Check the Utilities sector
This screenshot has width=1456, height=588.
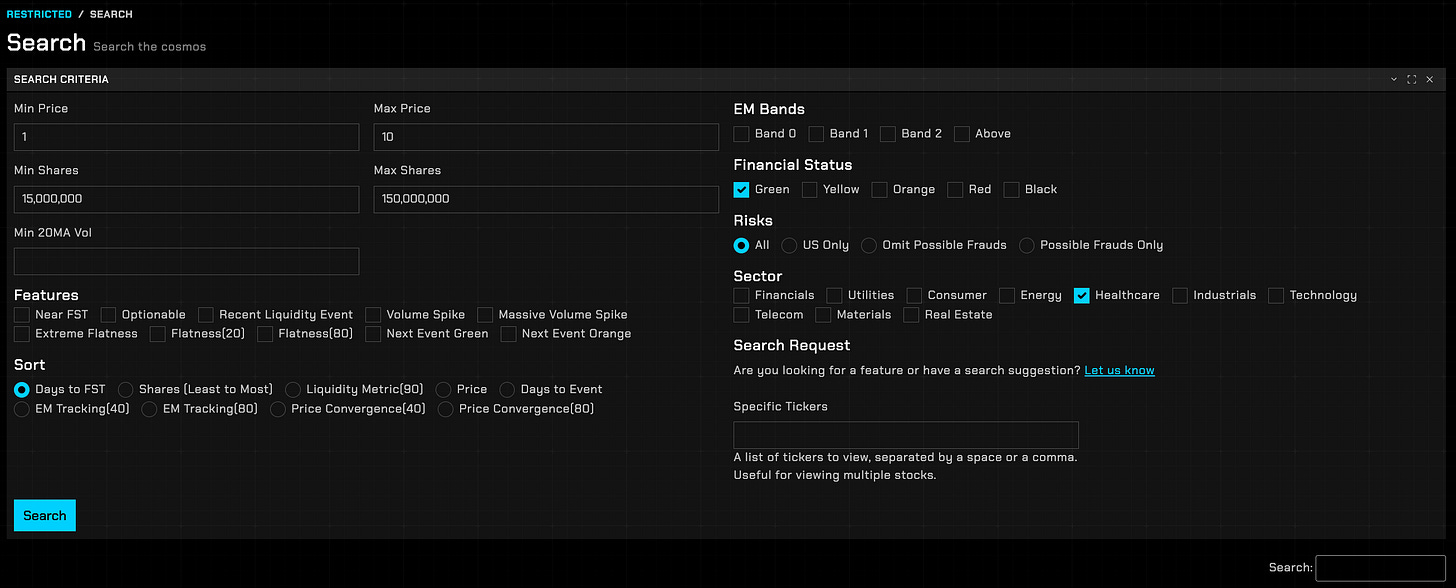(834, 296)
